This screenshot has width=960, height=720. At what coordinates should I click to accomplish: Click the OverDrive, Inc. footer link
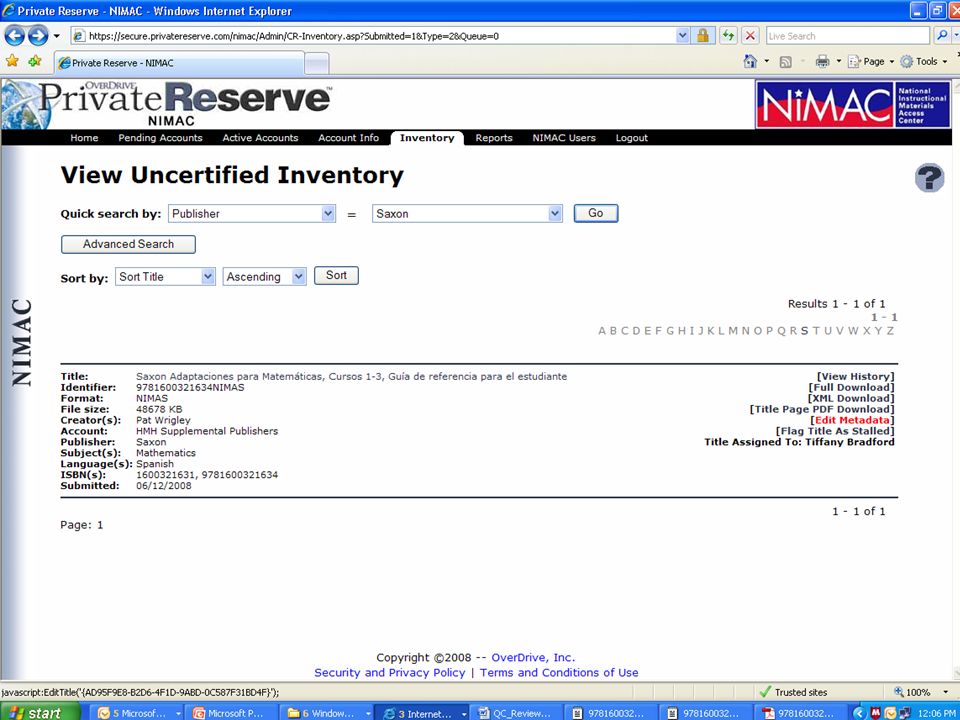click(x=533, y=658)
